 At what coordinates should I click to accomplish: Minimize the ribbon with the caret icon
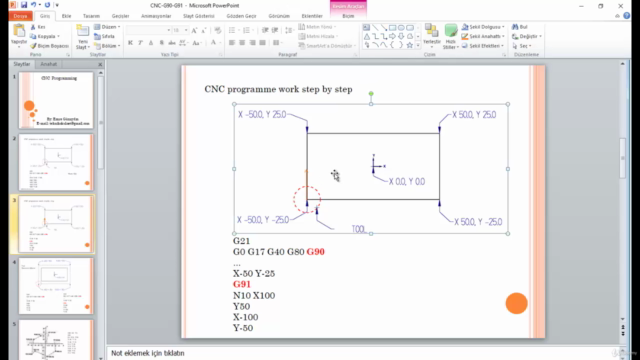point(617,16)
